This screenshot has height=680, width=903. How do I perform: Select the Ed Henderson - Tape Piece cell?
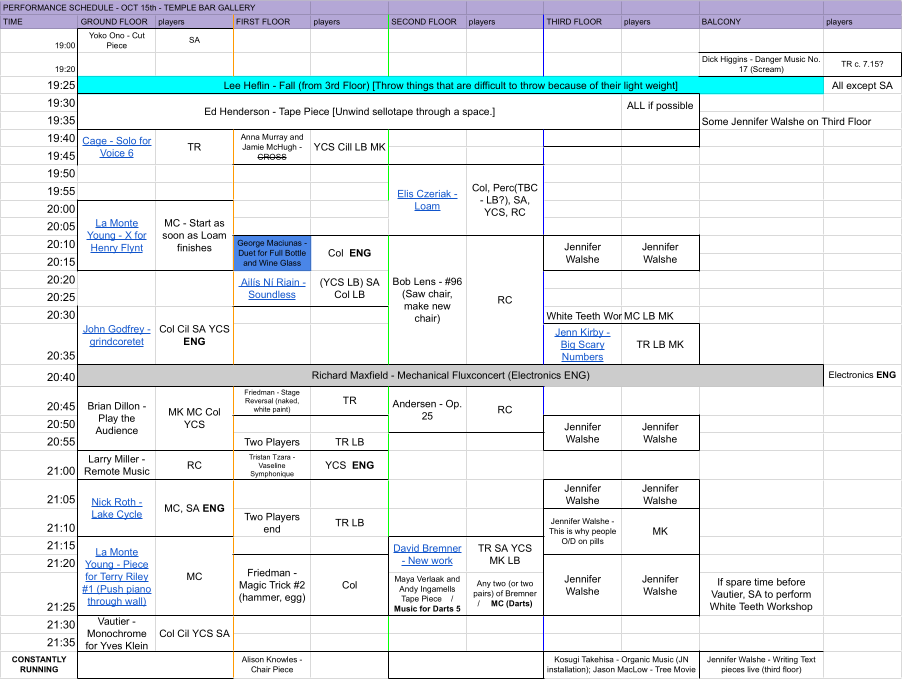click(x=348, y=111)
